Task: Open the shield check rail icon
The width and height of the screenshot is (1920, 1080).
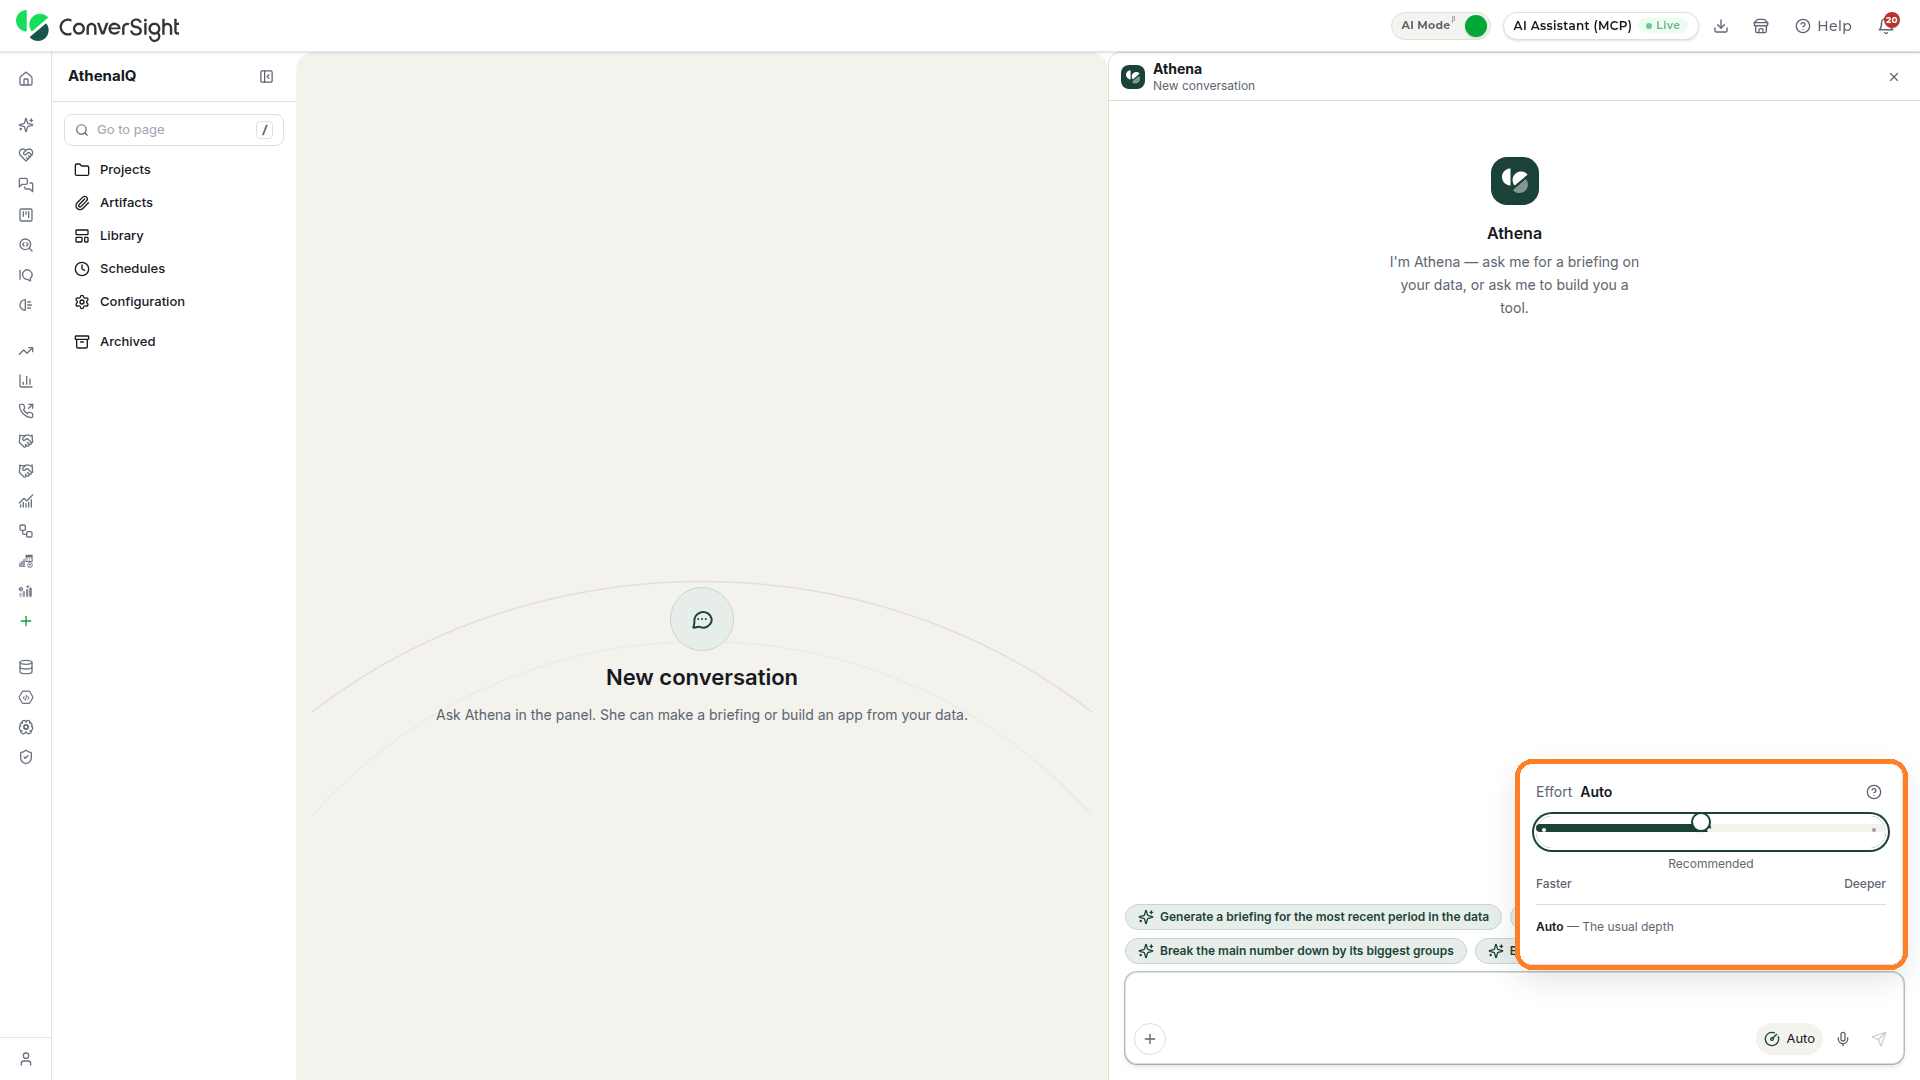Action: point(26,757)
